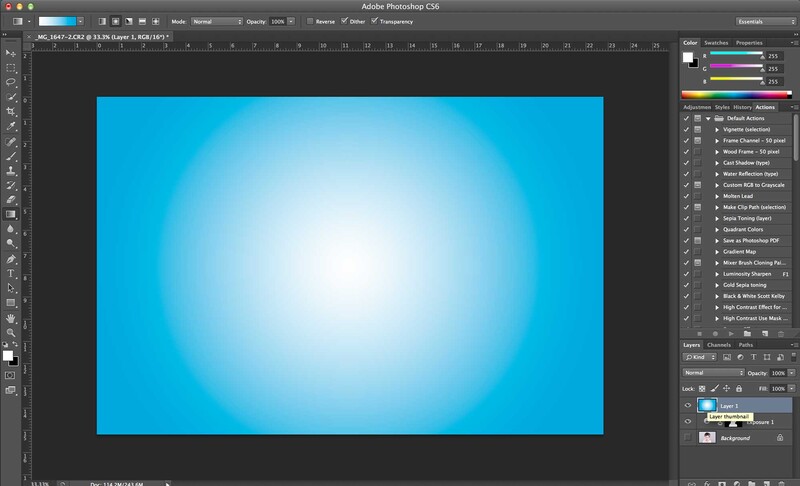Choose the Reflected gradient style
800x486 pixels.
tap(142, 21)
